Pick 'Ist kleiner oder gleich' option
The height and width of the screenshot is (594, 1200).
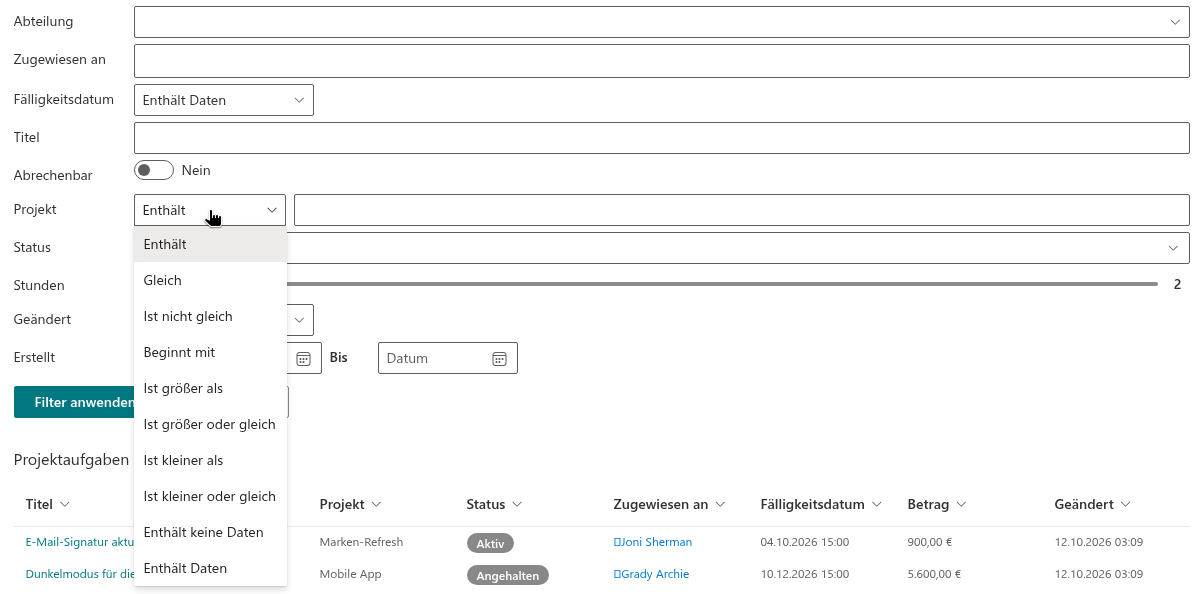(x=210, y=496)
